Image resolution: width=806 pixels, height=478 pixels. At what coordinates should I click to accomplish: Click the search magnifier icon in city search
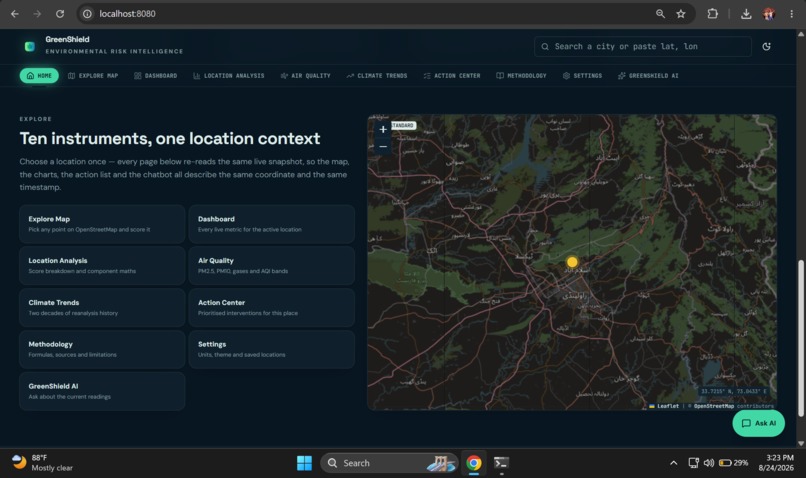[545, 46]
